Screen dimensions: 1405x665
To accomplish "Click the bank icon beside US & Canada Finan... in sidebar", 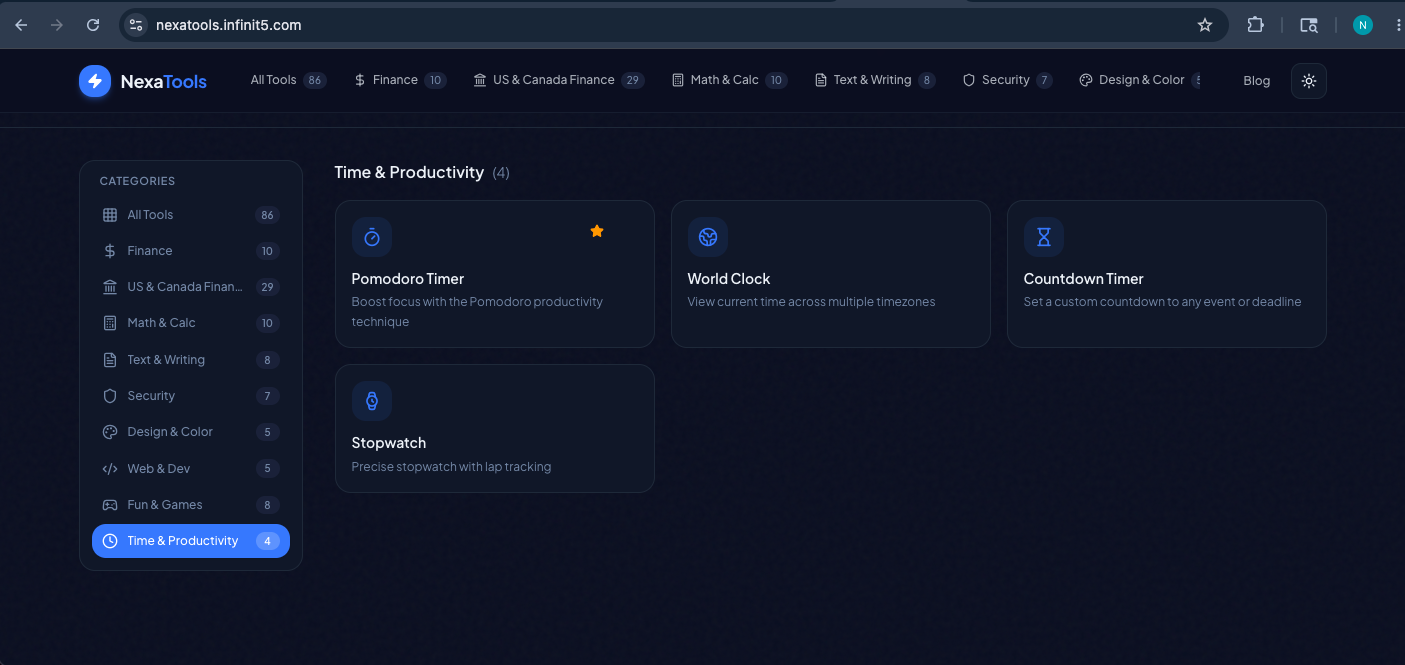I will (110, 287).
